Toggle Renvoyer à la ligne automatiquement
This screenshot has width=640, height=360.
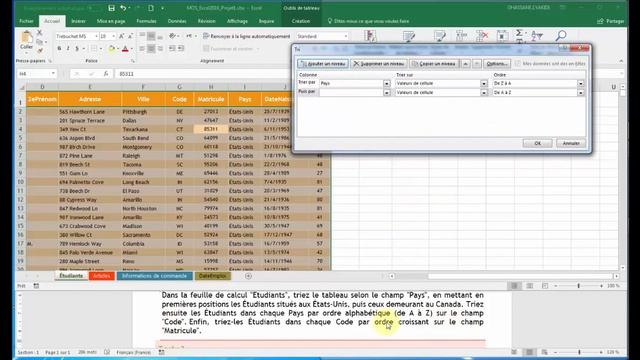tap(247, 36)
